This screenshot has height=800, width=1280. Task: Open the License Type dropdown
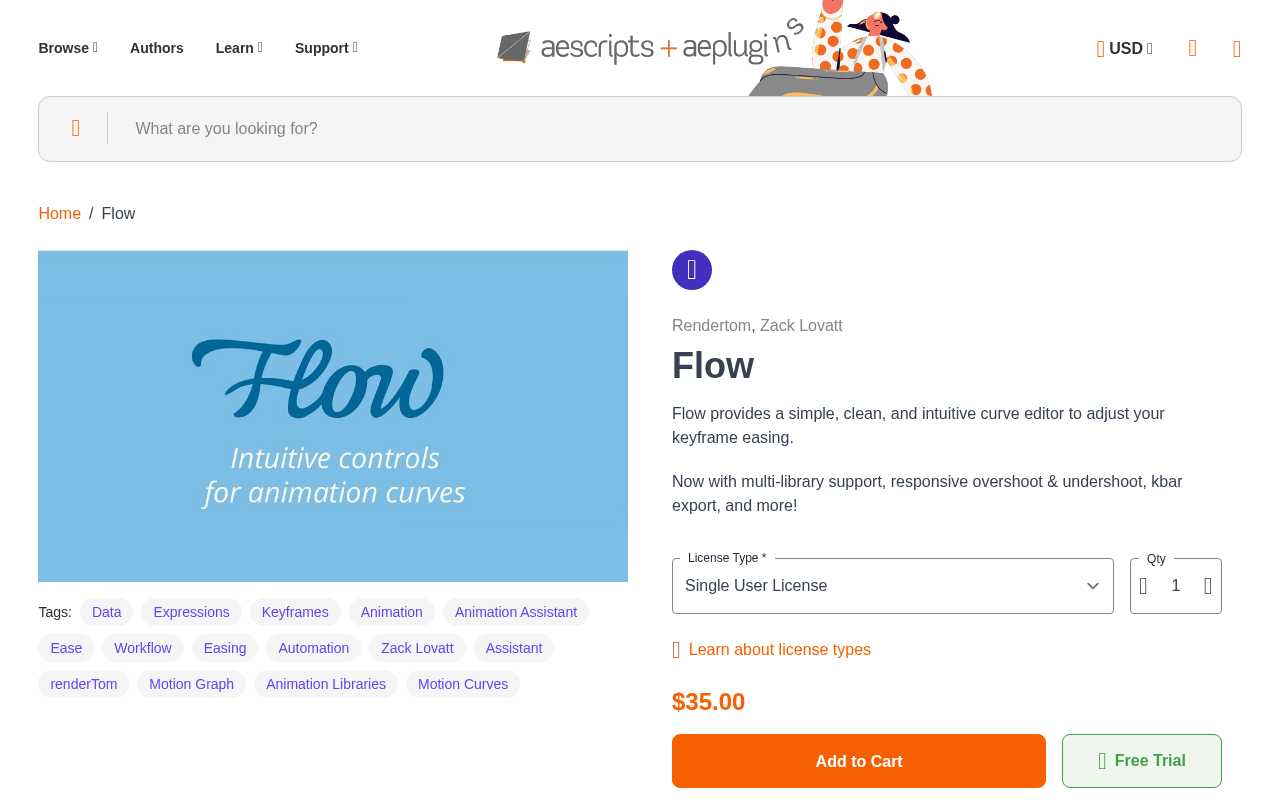tap(892, 586)
